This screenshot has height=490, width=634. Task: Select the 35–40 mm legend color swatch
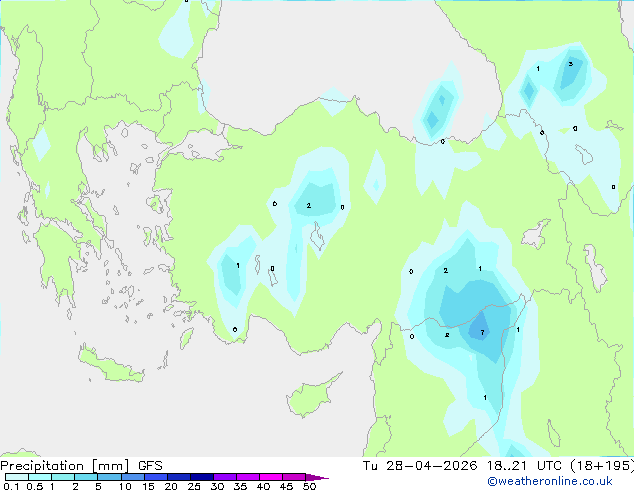[x=247, y=477]
